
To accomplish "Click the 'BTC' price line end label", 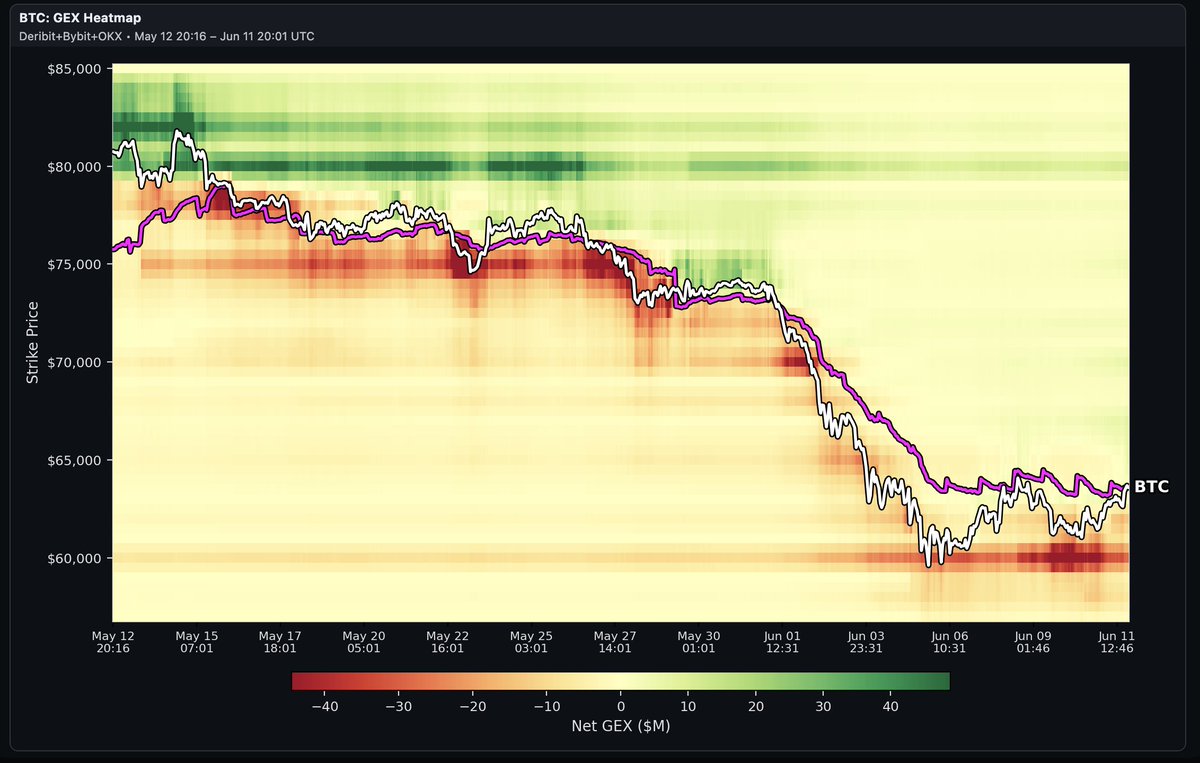I will pos(1151,487).
